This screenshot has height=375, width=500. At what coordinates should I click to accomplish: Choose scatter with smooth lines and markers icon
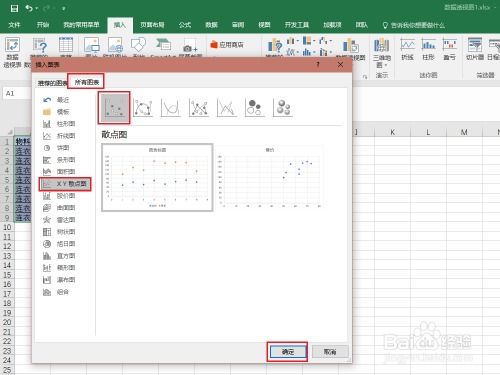coord(143,108)
